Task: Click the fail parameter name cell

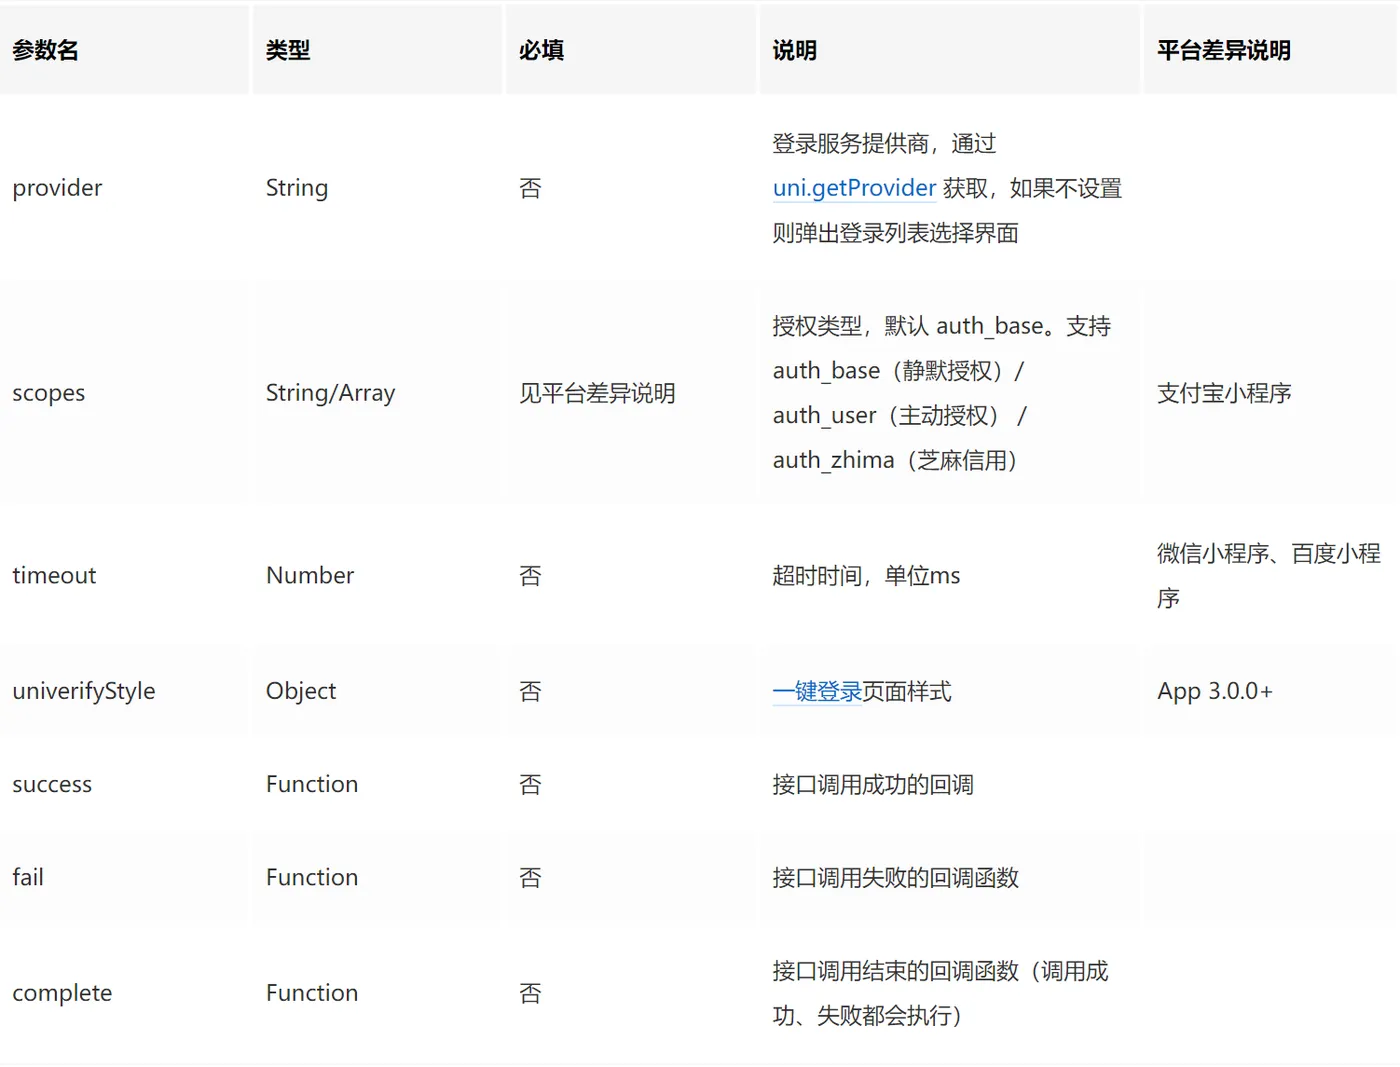Action: pos(28,877)
